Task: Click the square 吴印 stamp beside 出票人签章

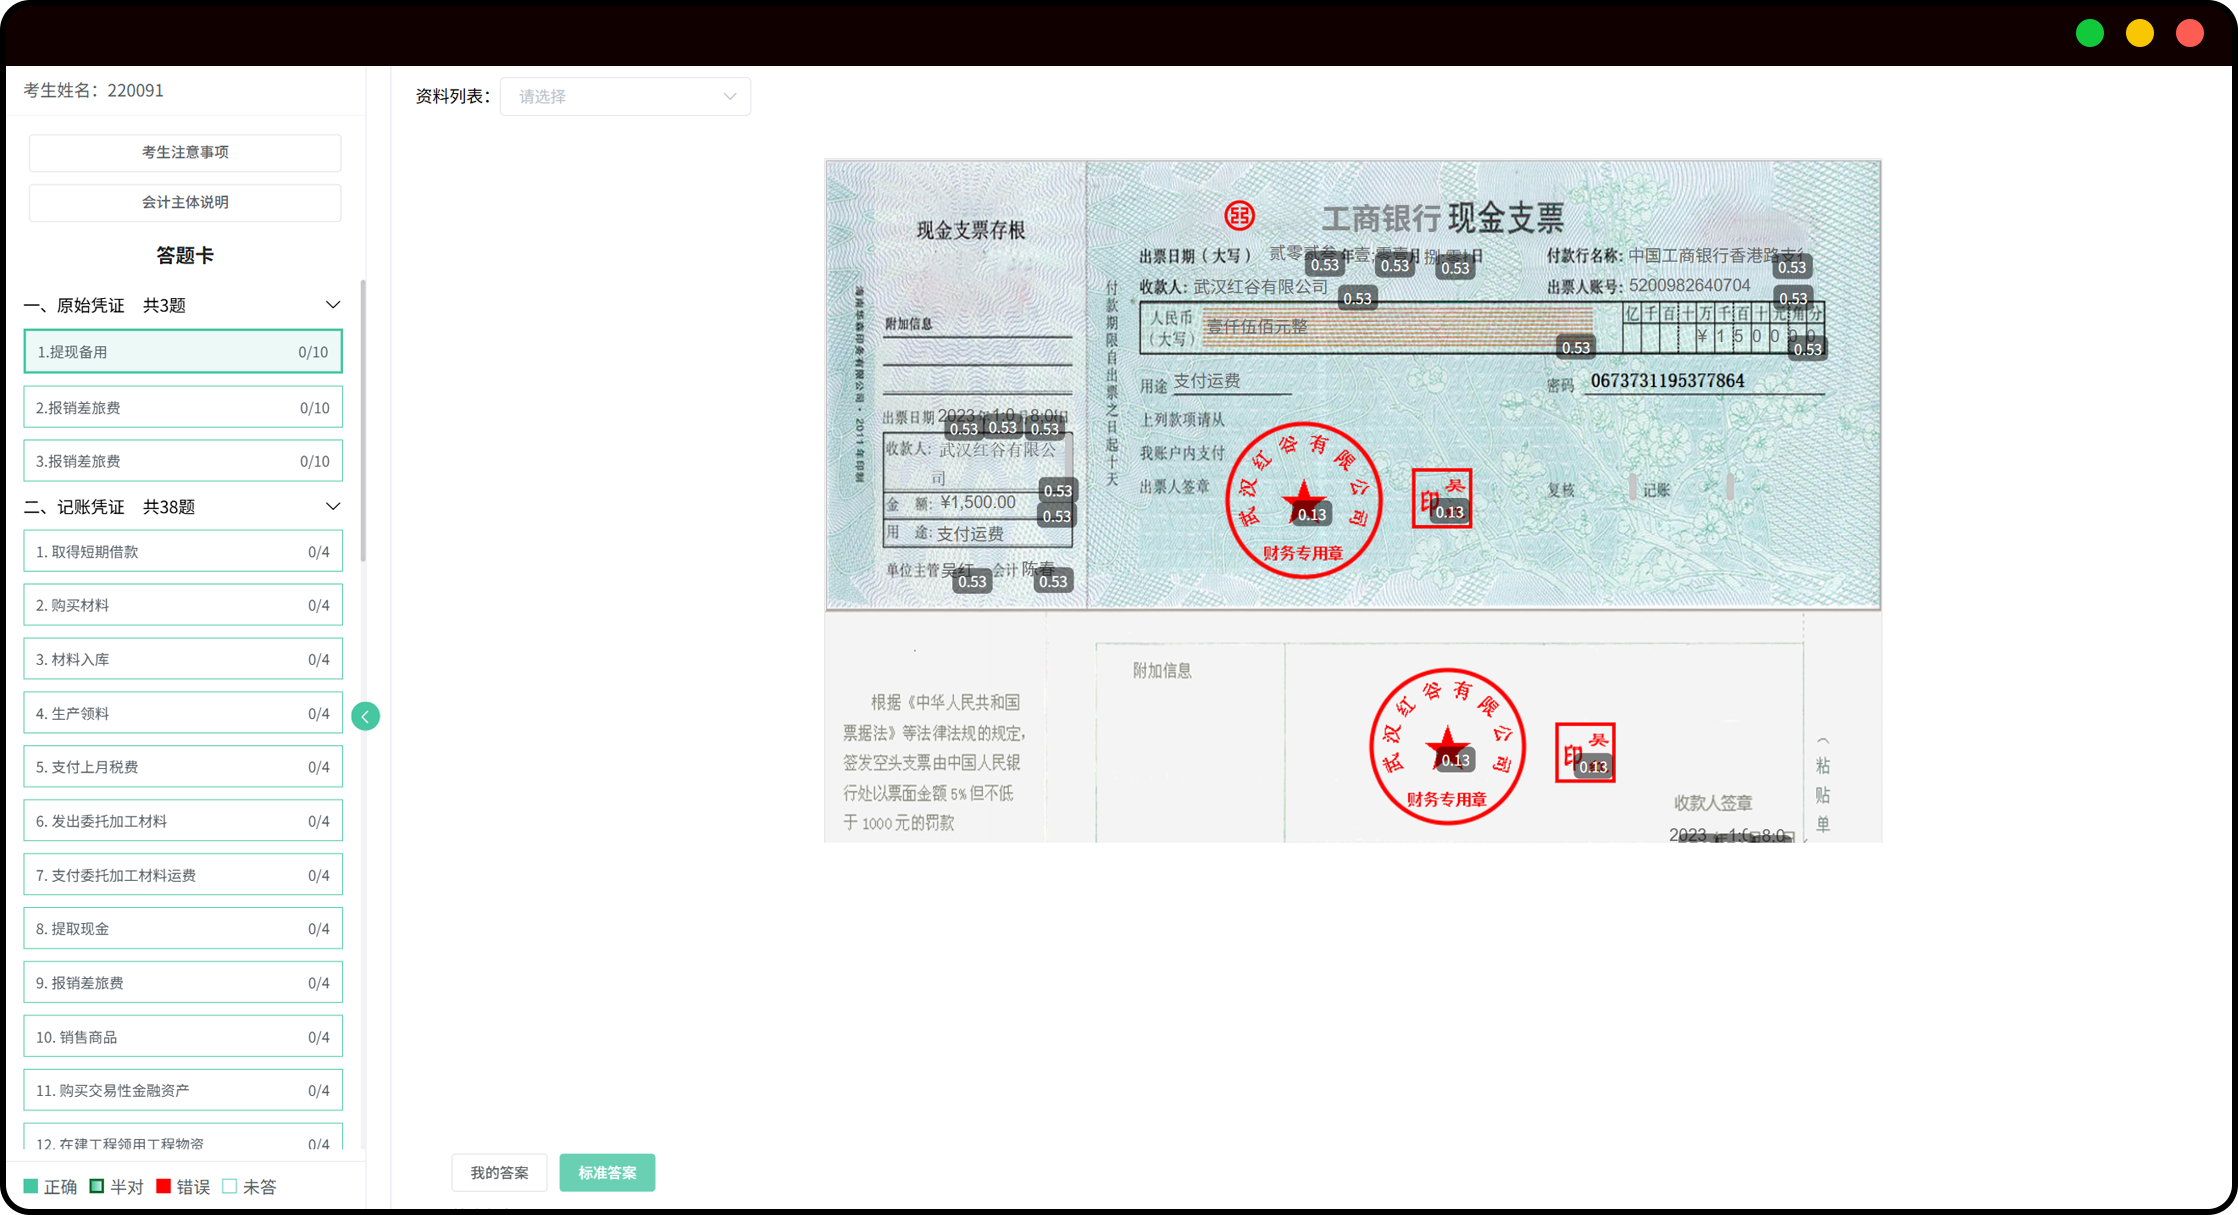Action: point(1441,498)
